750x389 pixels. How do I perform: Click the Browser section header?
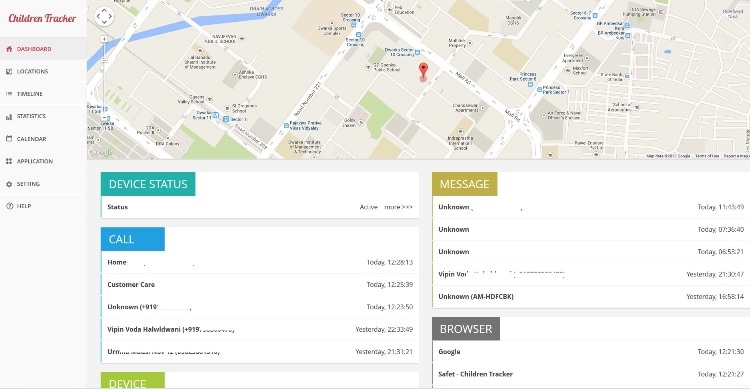466,329
